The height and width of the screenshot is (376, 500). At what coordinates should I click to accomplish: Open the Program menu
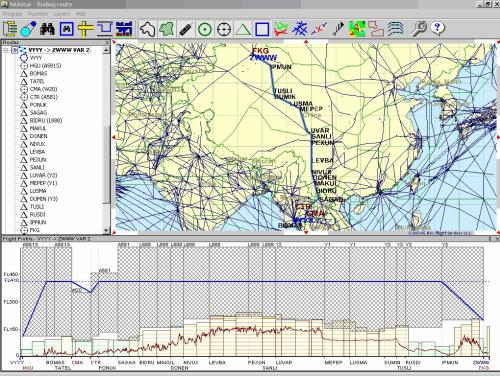[x=12, y=14]
